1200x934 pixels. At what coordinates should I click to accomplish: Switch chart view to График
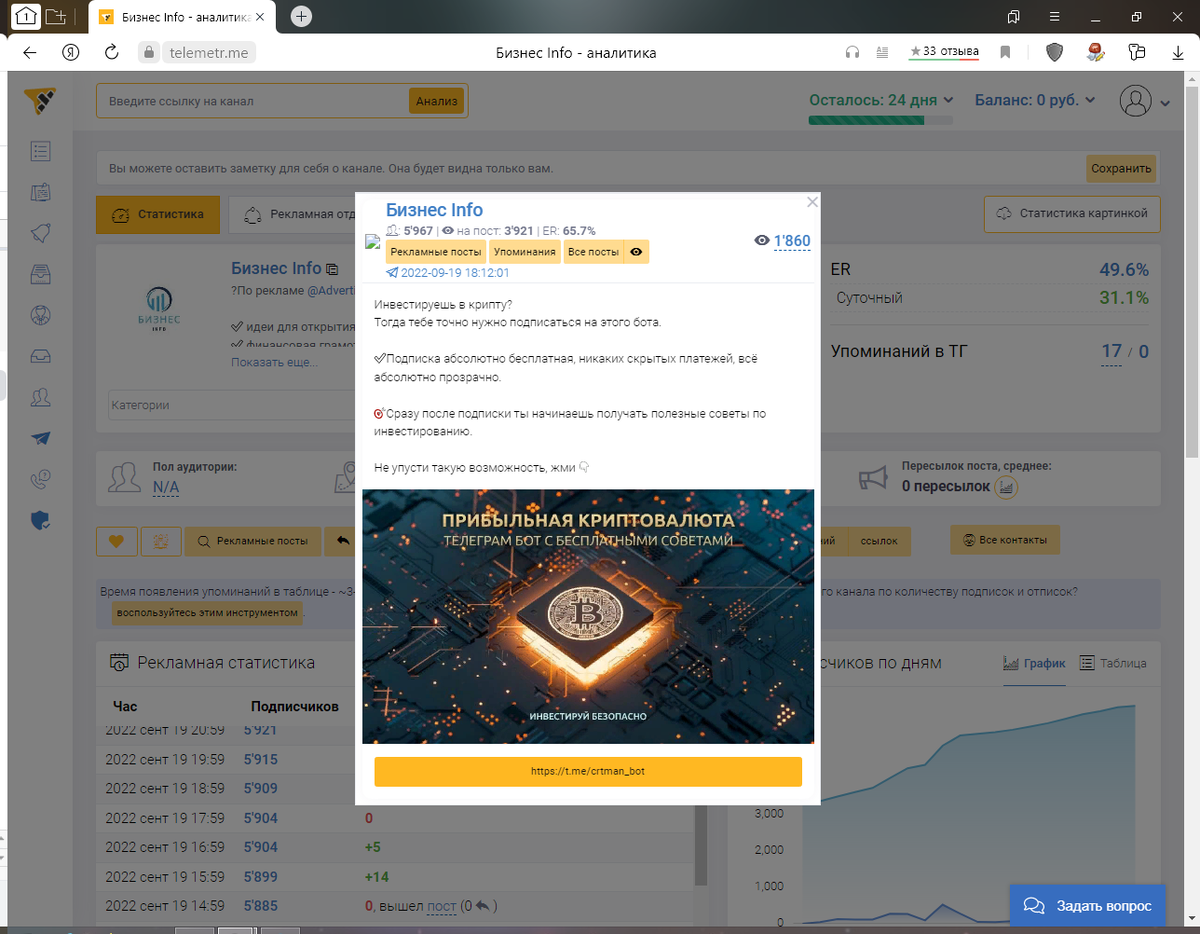tap(1034, 663)
